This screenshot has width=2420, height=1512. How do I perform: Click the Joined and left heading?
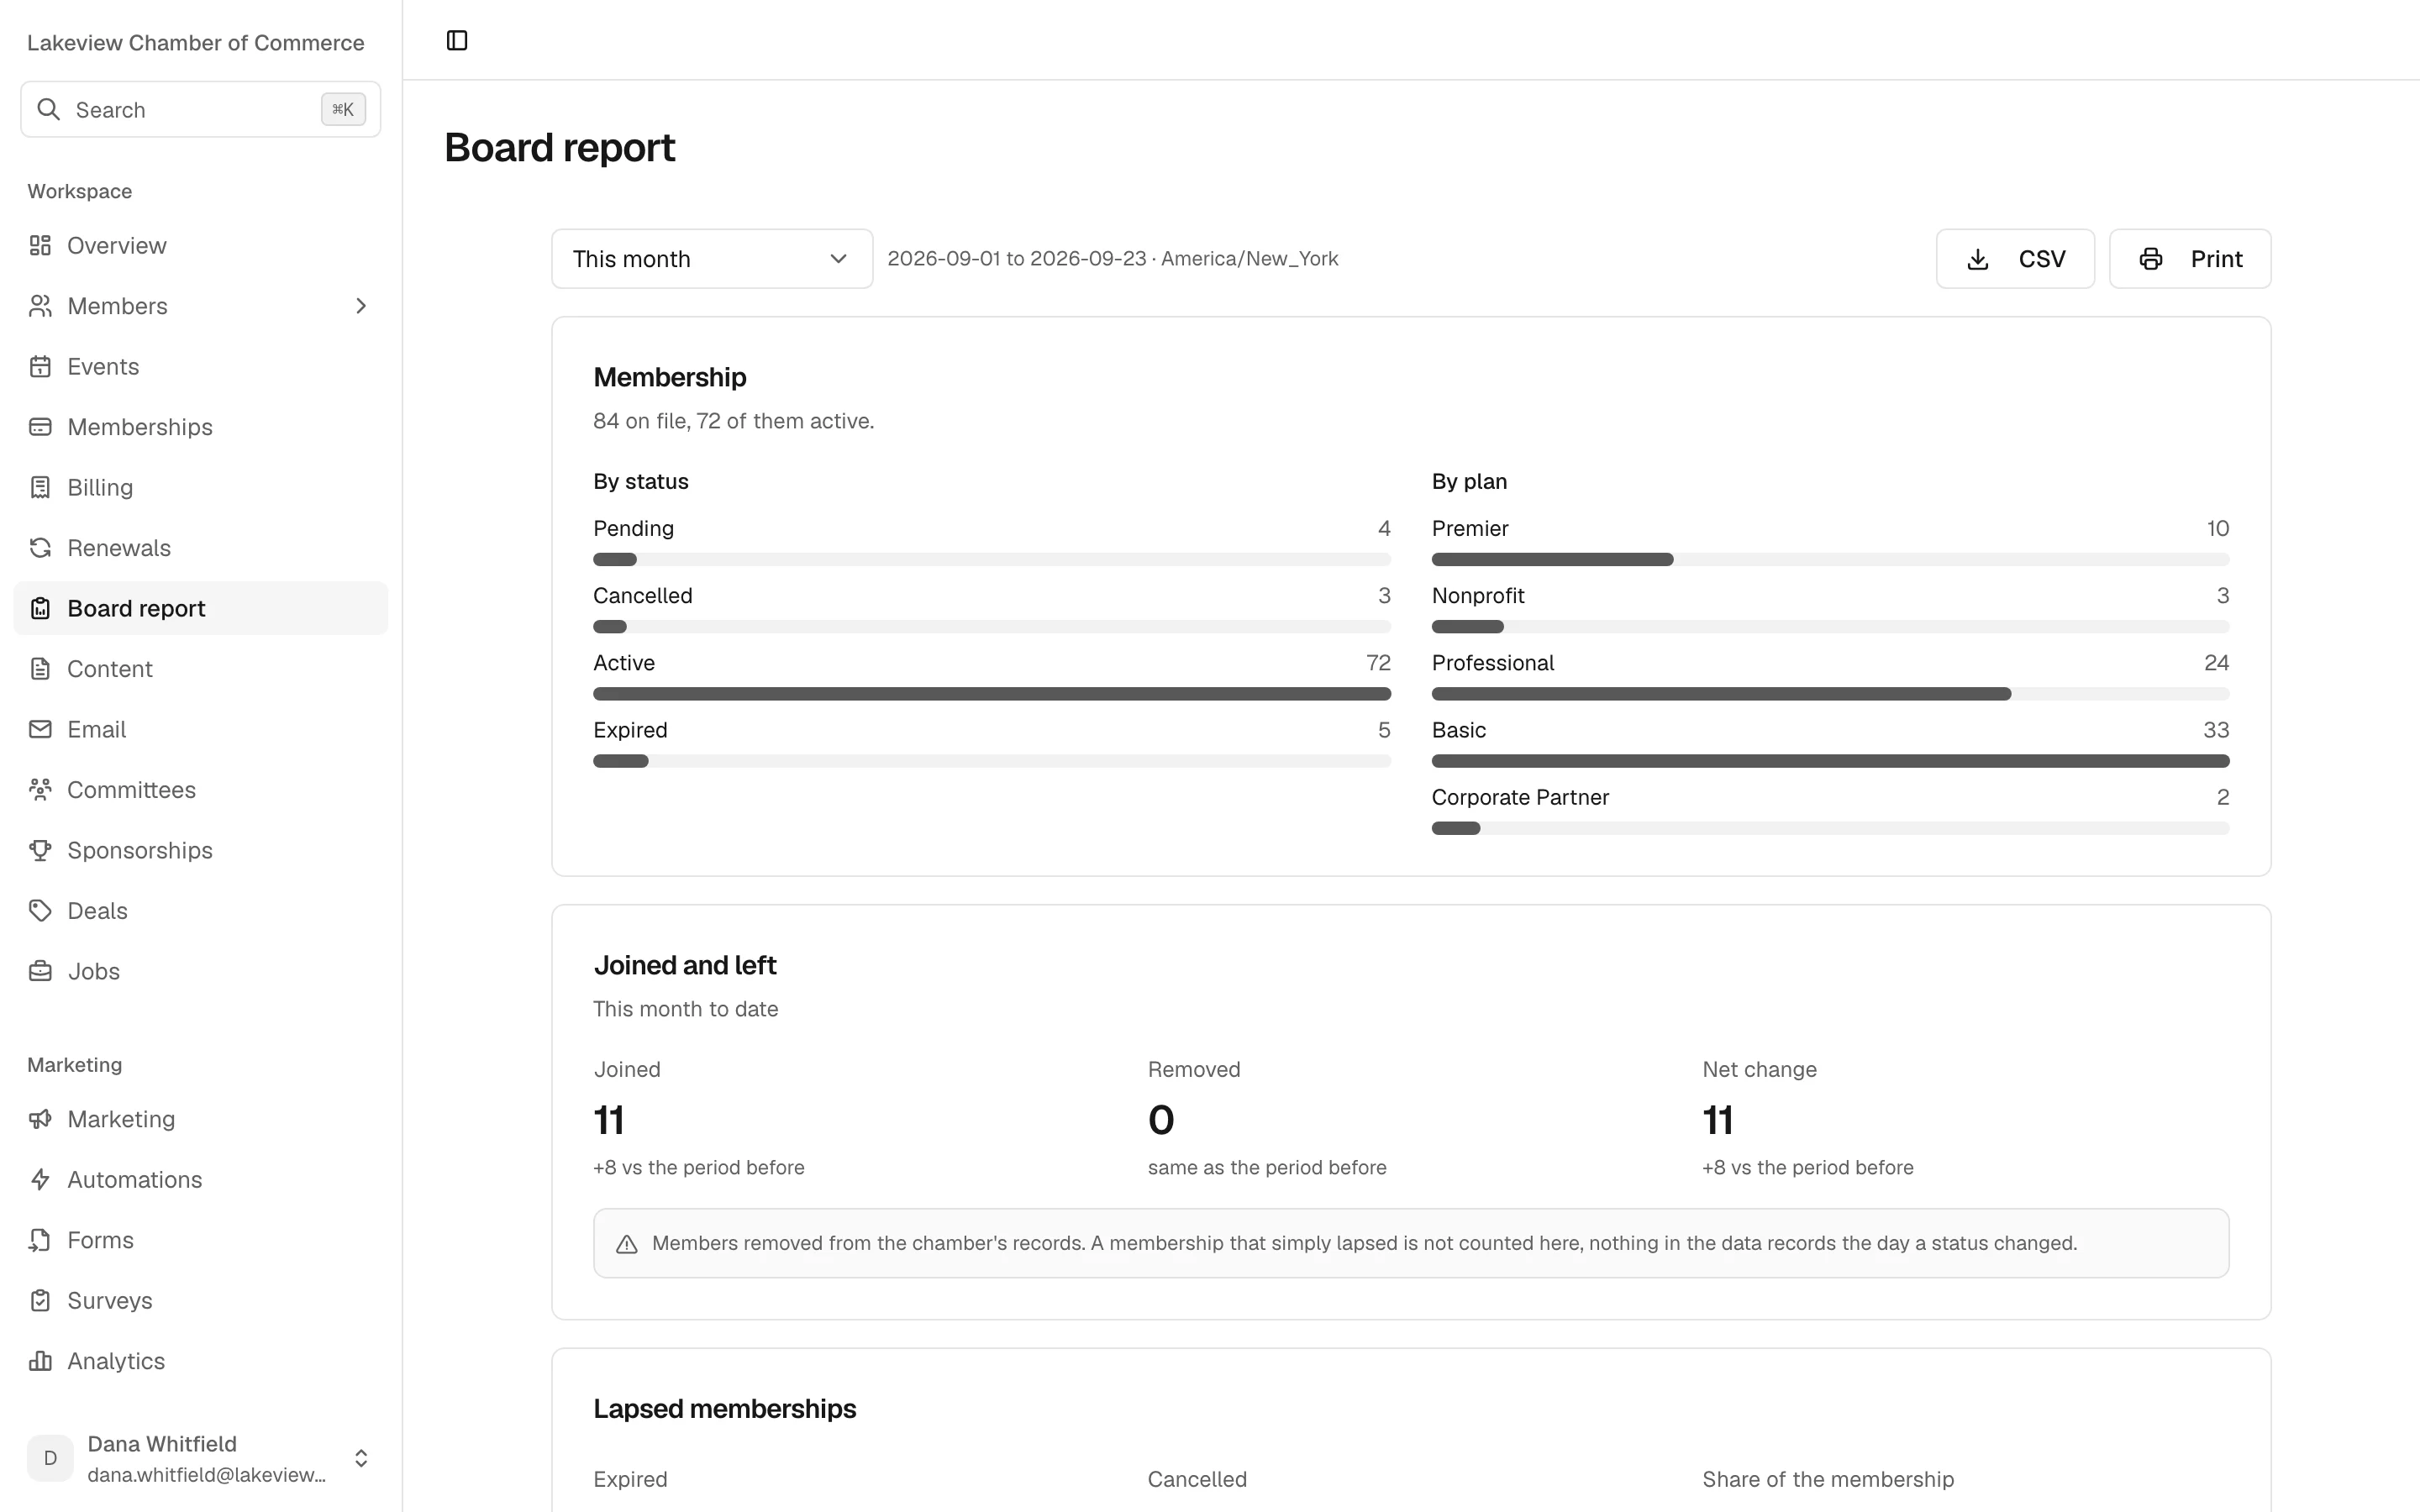coord(684,965)
